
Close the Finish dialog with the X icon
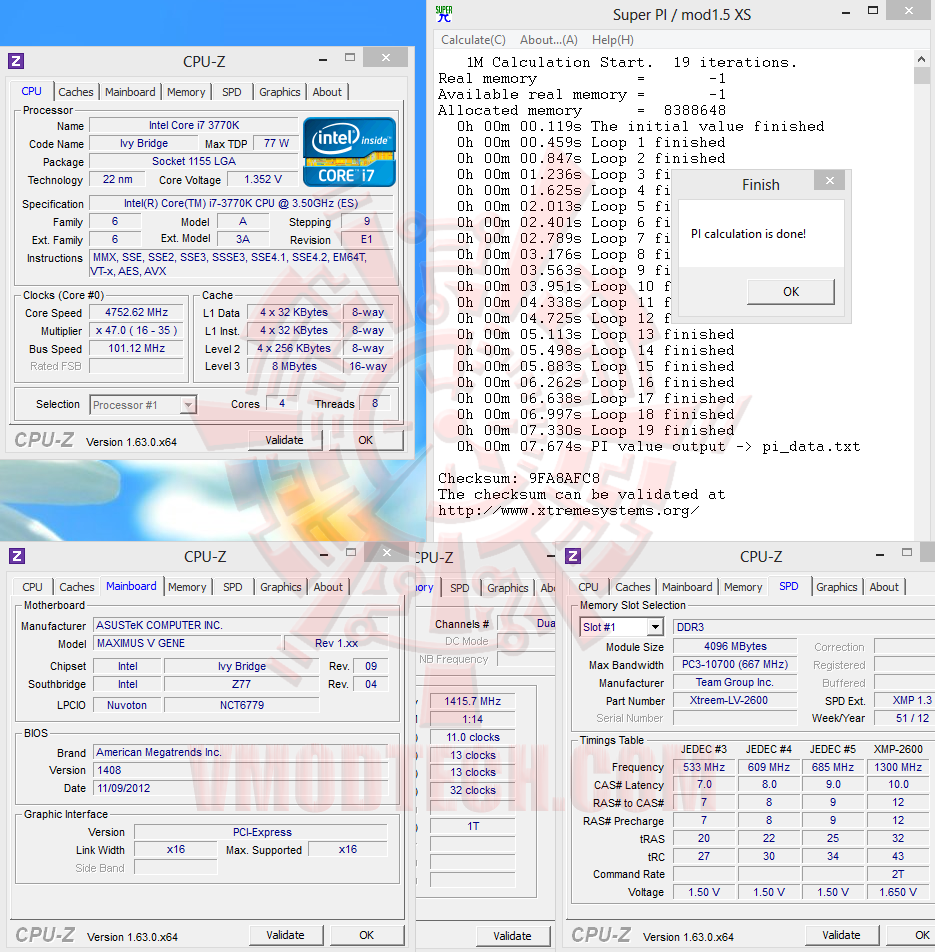(830, 180)
